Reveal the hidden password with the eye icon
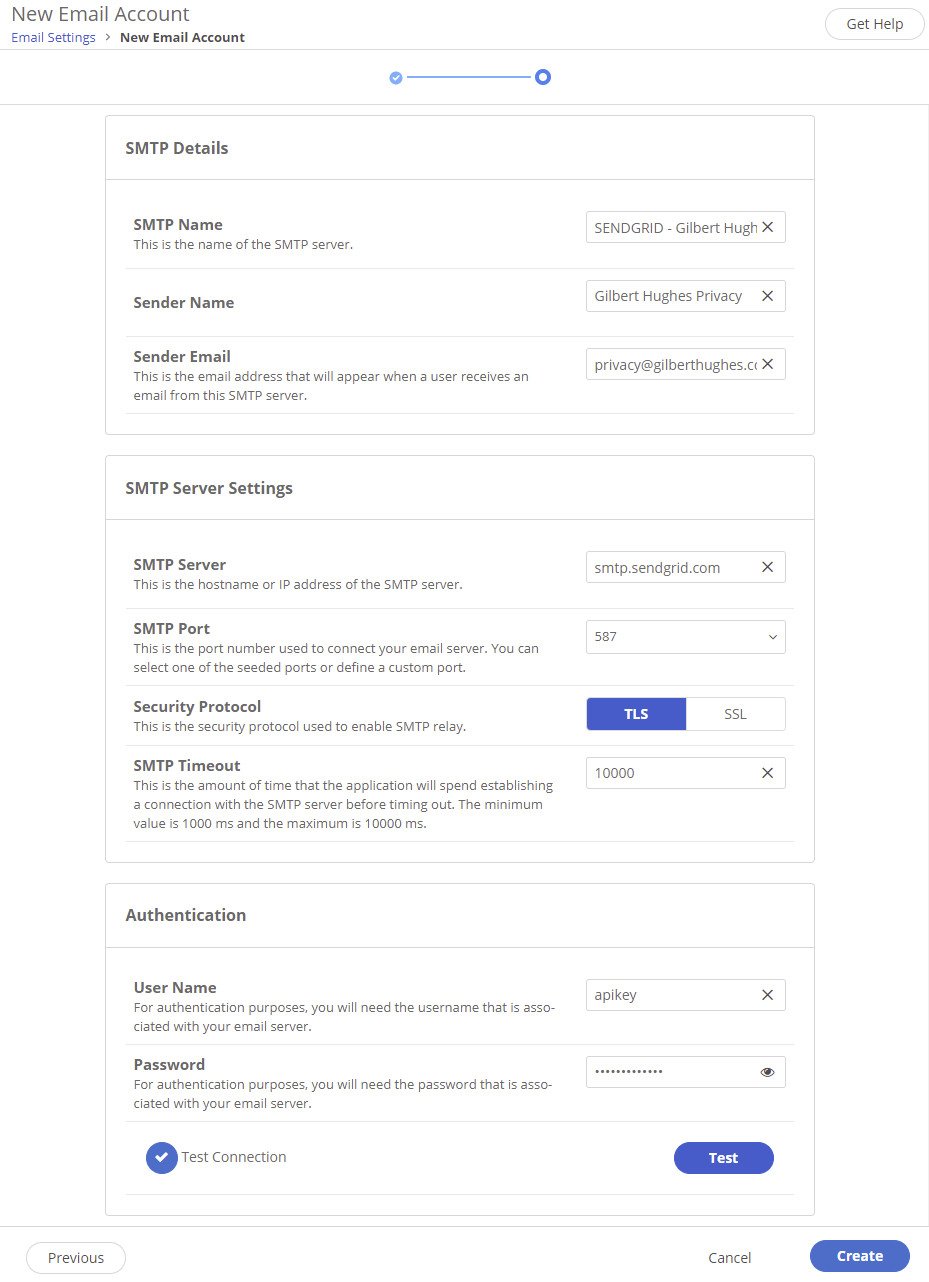Viewport: 929px width, 1282px height. pos(767,1071)
